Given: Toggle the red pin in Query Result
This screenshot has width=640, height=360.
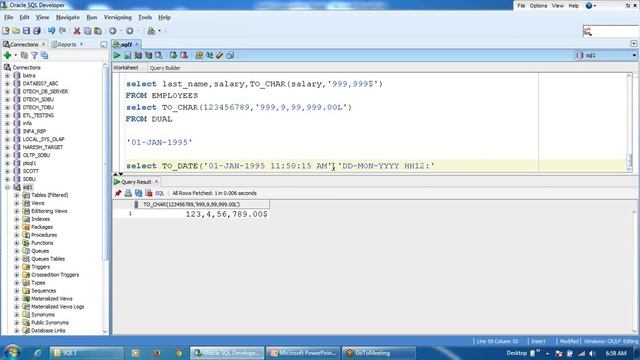Looking at the screenshot, I should [118, 193].
